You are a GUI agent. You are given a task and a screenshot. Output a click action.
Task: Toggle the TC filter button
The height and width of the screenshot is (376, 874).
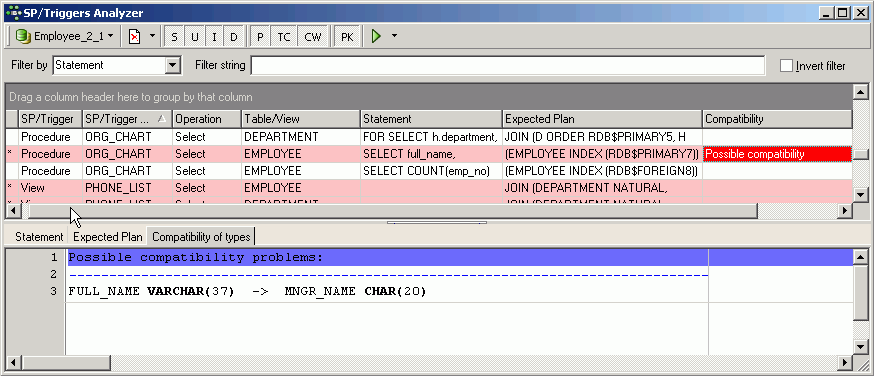point(284,37)
